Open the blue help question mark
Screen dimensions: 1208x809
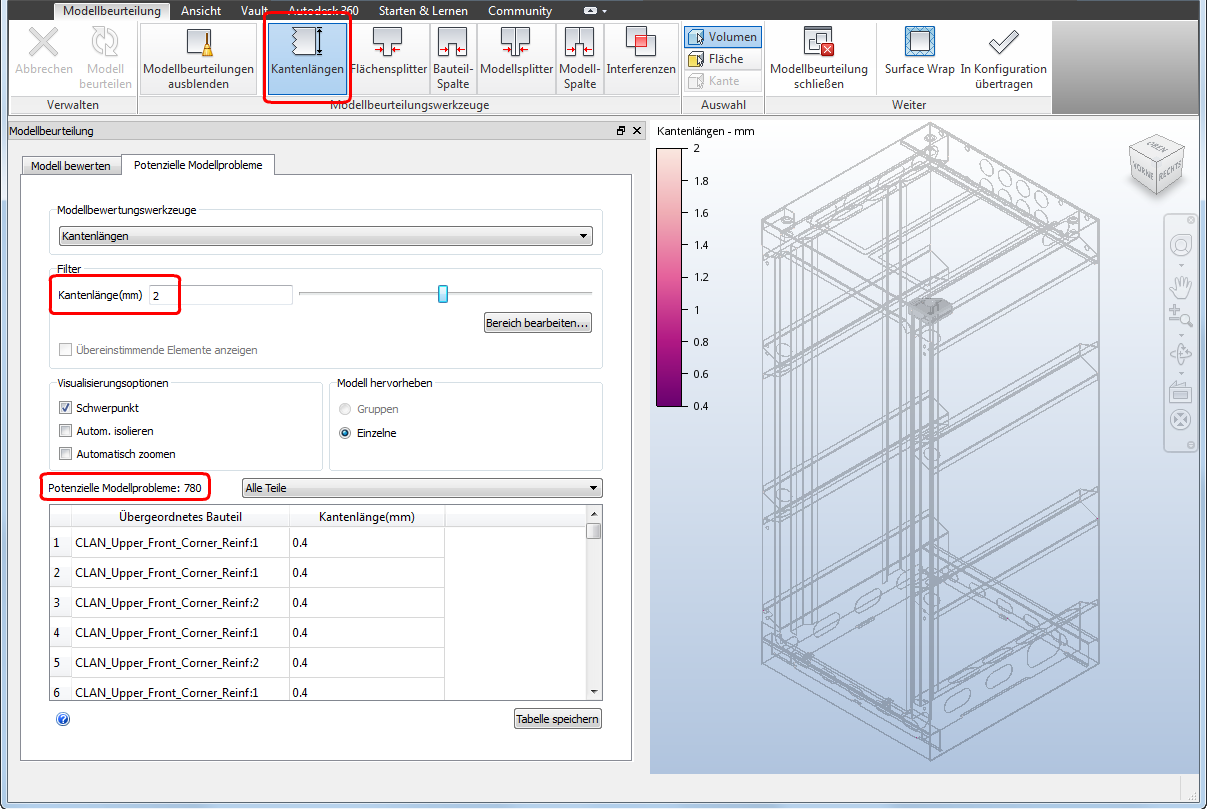coord(63,719)
